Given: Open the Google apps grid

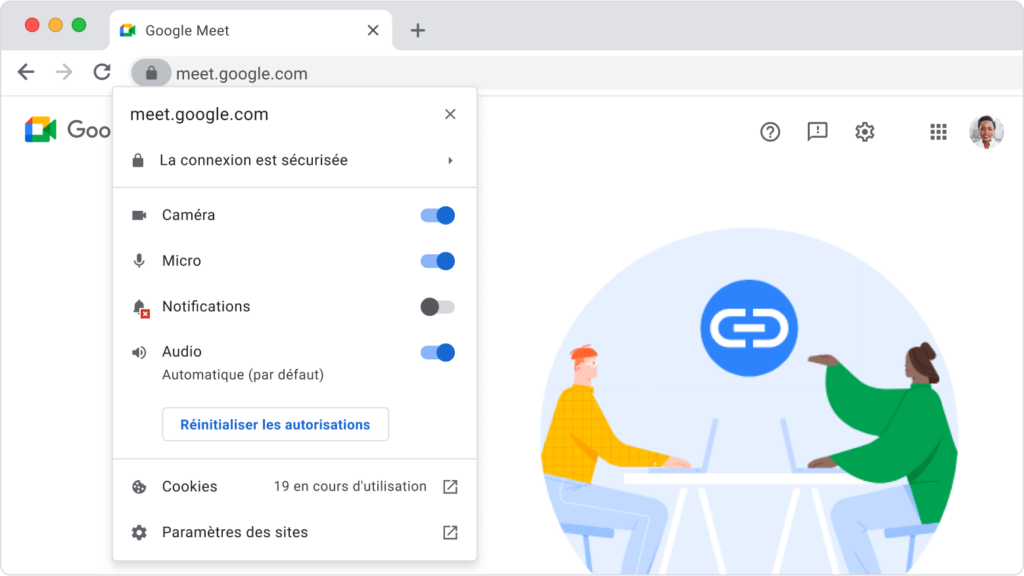Looking at the screenshot, I should (938, 132).
